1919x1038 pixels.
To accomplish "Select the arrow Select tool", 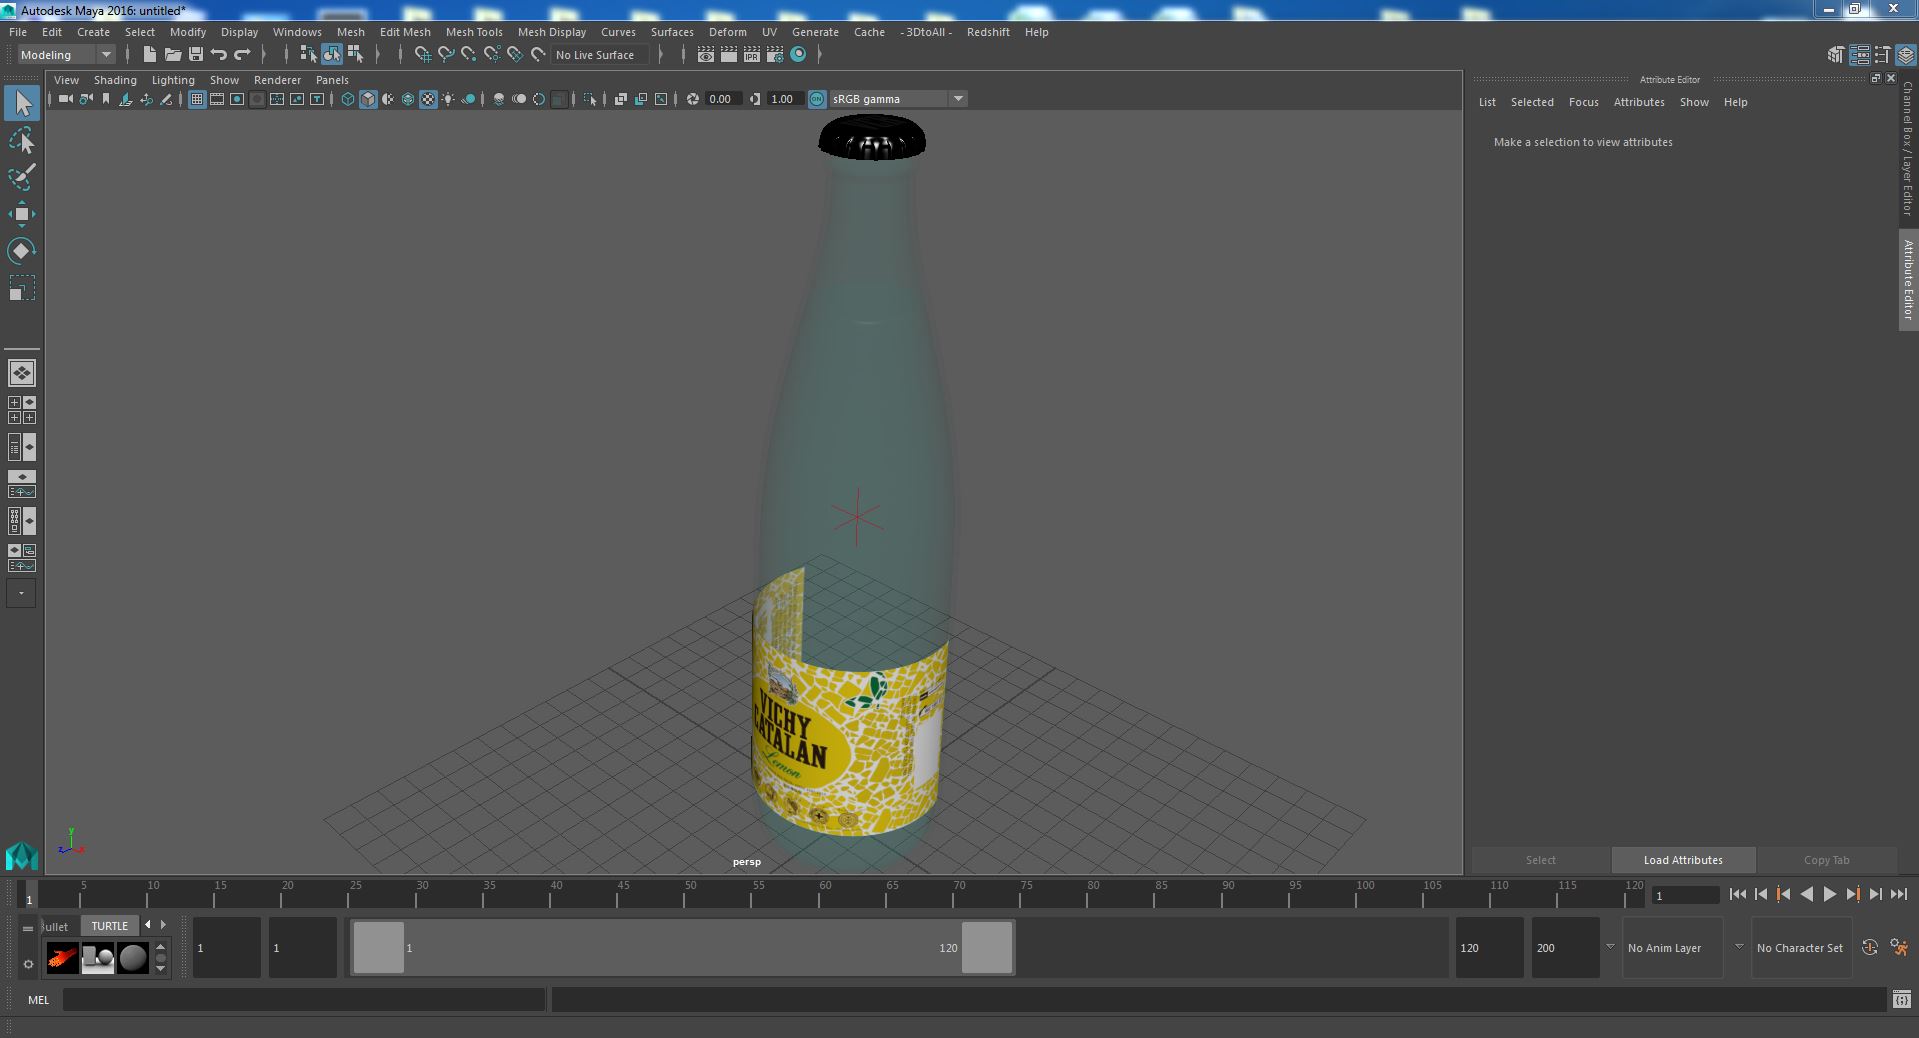I will (x=22, y=103).
